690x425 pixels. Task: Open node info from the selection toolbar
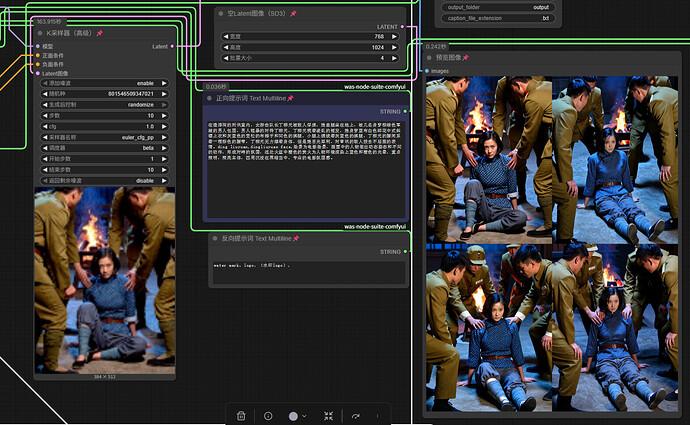268,416
